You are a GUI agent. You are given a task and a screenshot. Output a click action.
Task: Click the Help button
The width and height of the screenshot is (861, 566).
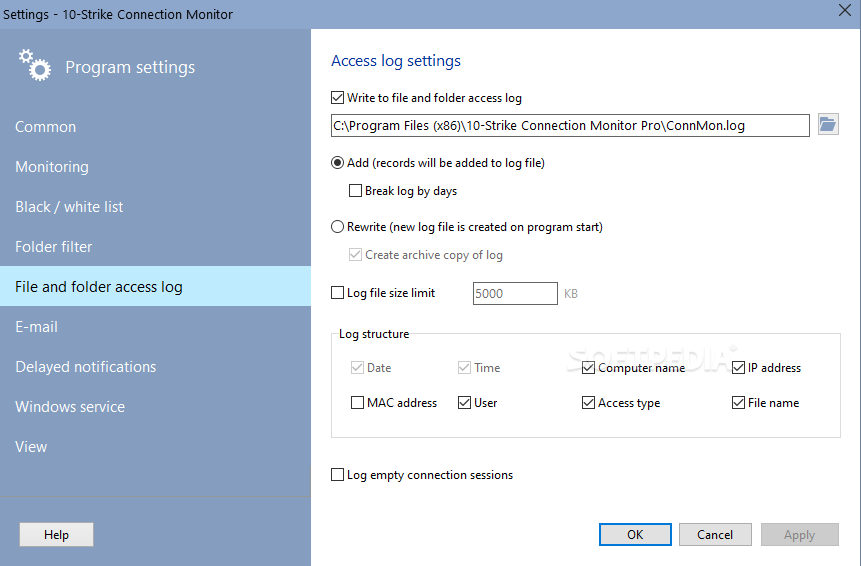pos(56,535)
